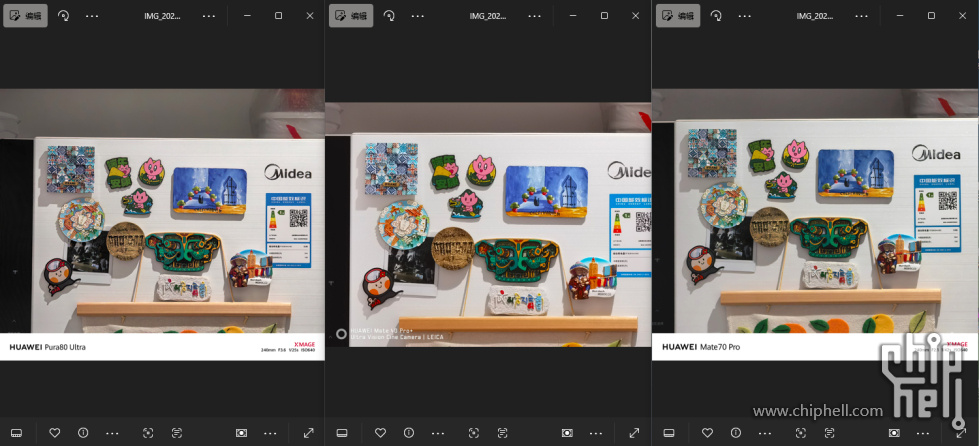
Task: Scan text in the Pura80 Ultra photo
Action: 177,433
